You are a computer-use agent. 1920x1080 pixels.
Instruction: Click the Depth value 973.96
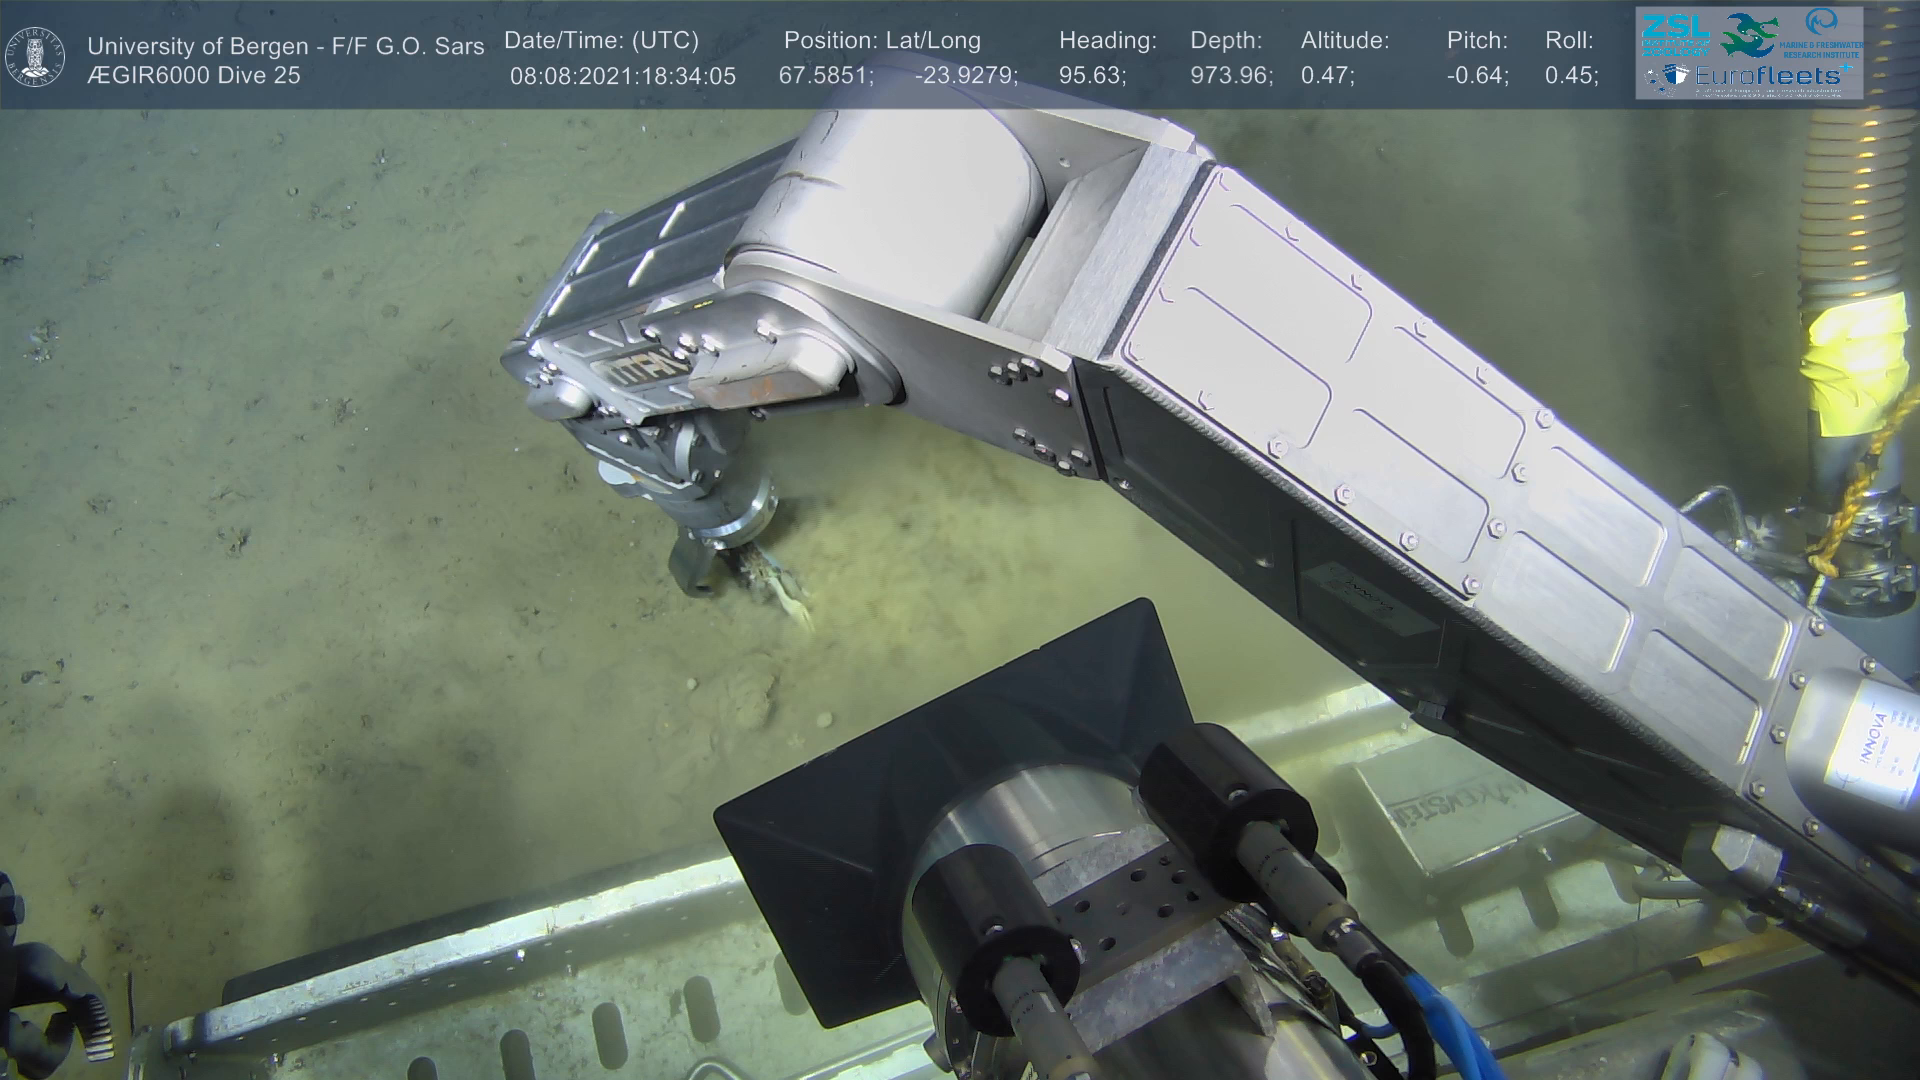[x=1231, y=76]
